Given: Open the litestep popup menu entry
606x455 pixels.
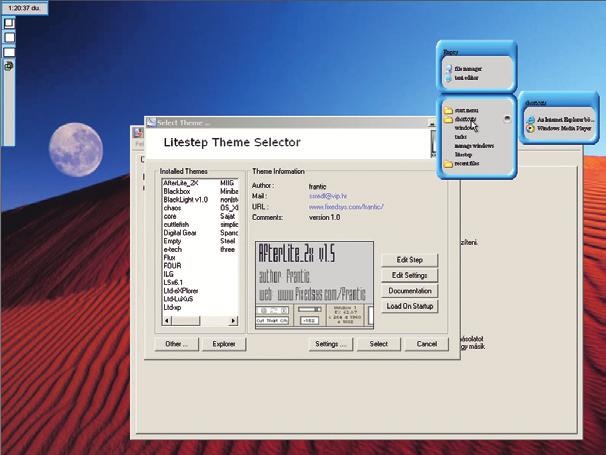Looking at the screenshot, I should pos(463,155).
